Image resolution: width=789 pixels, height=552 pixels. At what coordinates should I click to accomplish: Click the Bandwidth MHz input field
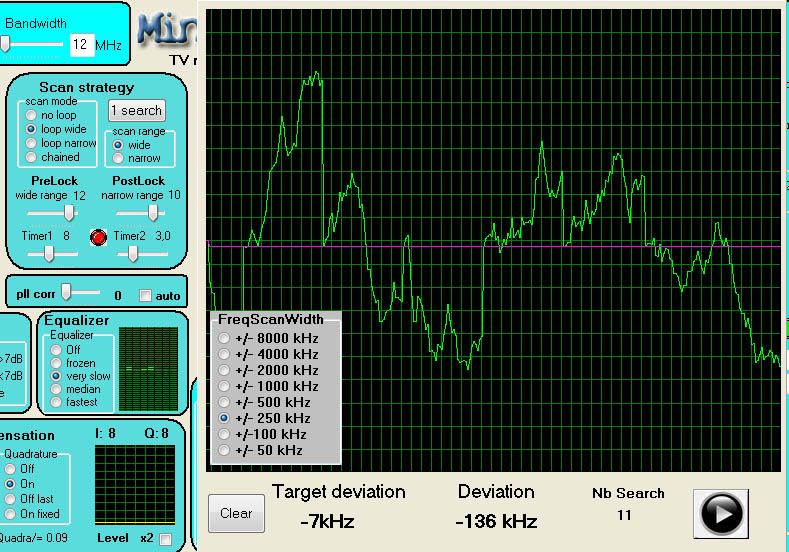(80, 44)
